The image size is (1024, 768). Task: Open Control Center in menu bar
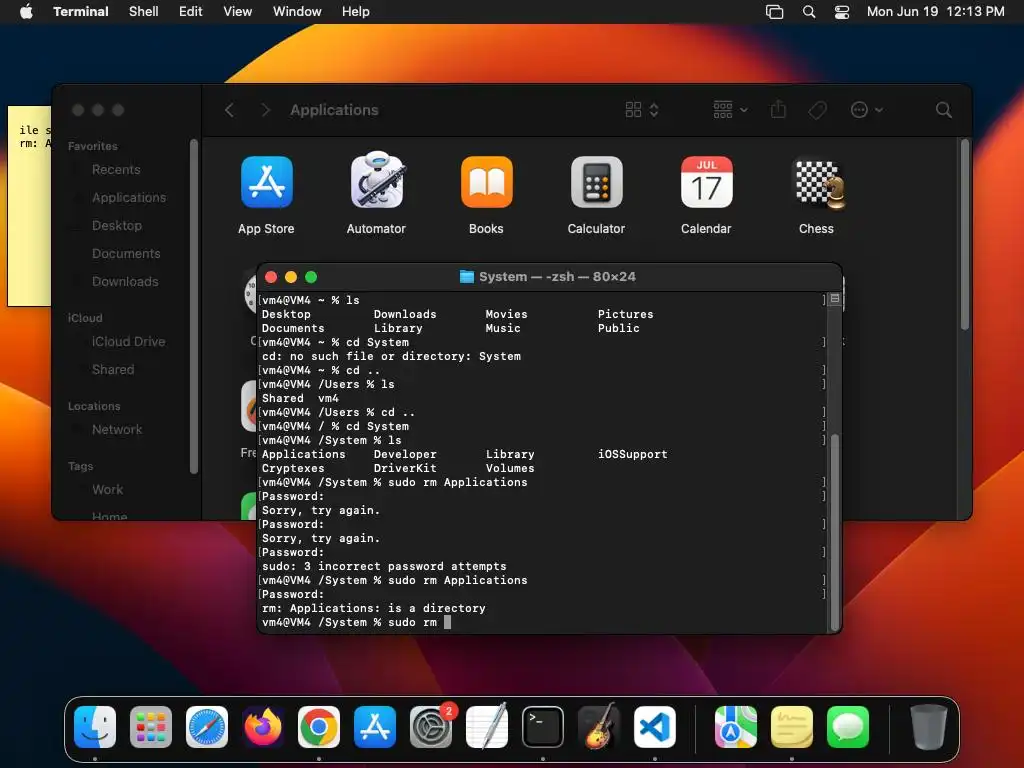[842, 12]
